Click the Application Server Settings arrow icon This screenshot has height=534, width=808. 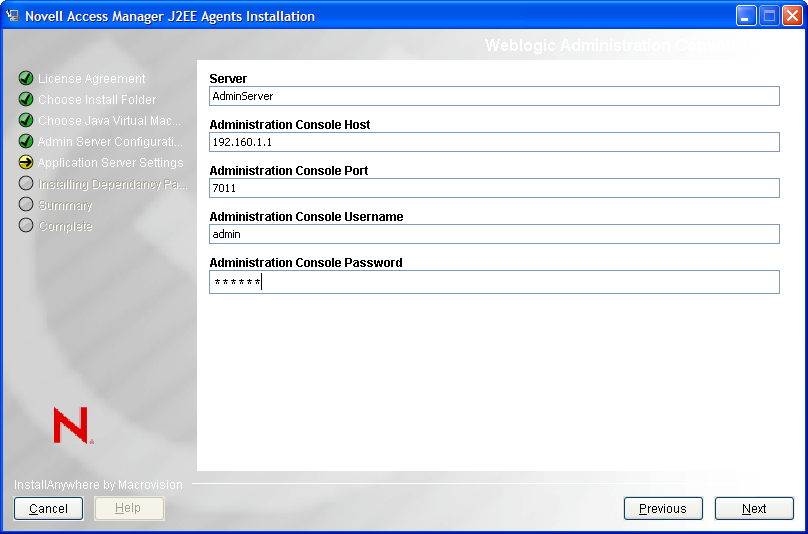tap(26, 162)
